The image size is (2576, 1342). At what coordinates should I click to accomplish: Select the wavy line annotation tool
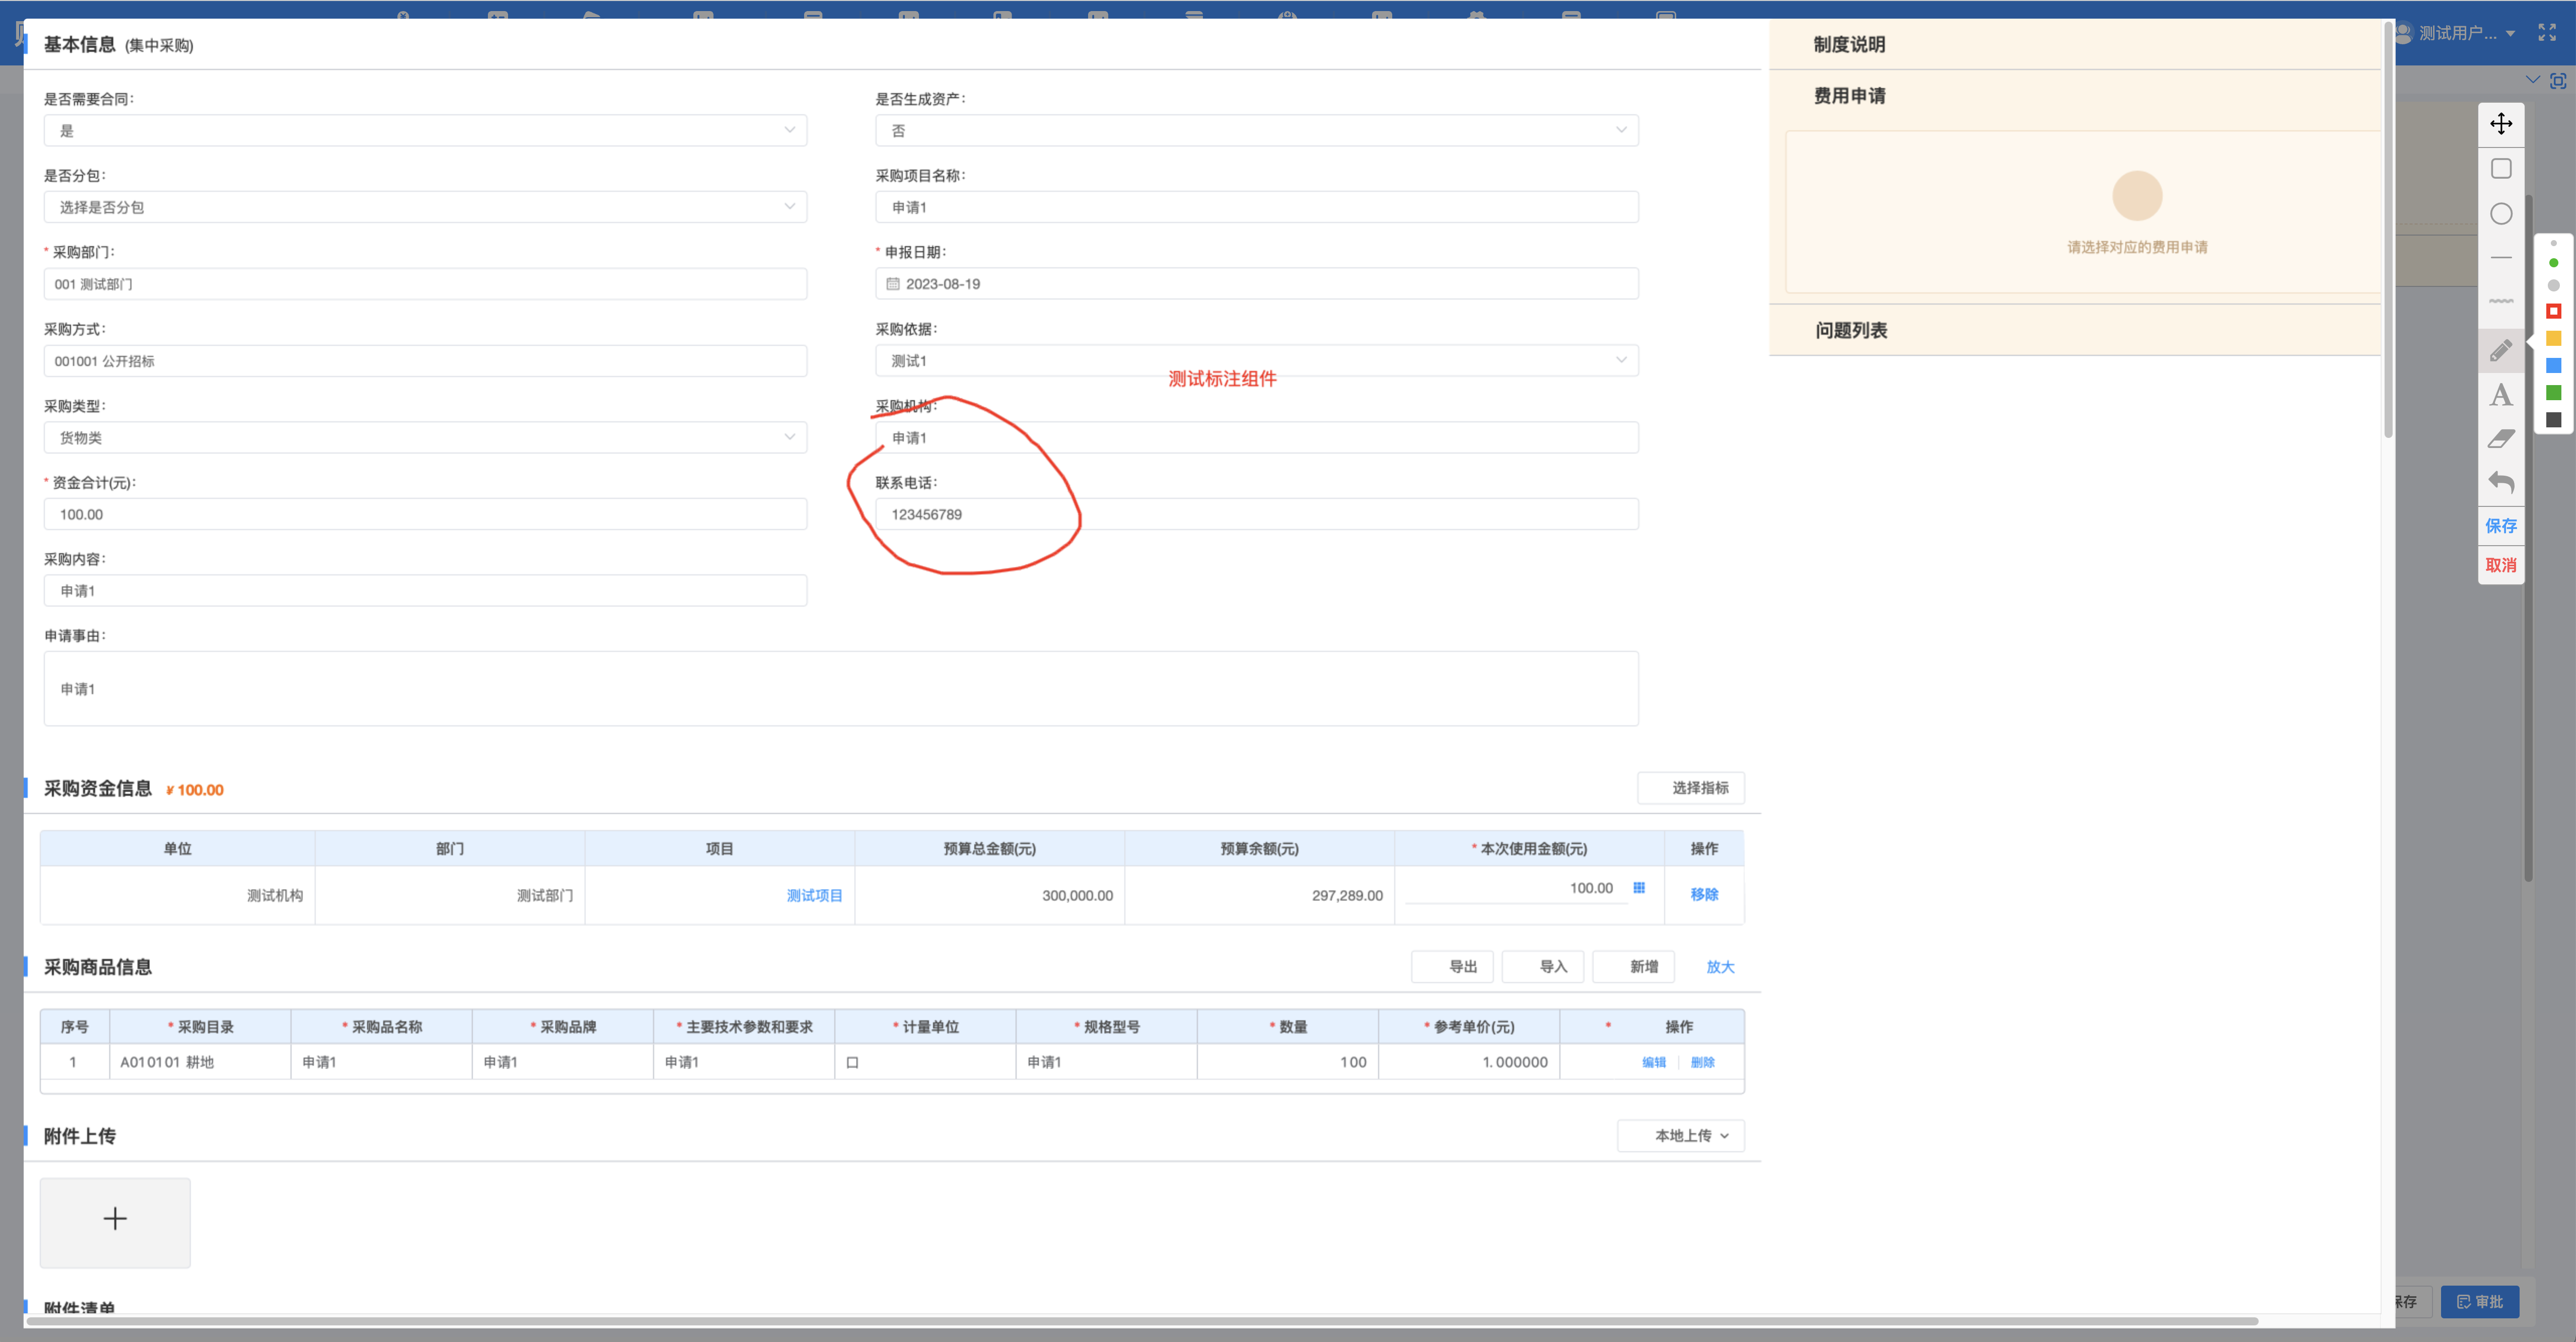[2500, 301]
